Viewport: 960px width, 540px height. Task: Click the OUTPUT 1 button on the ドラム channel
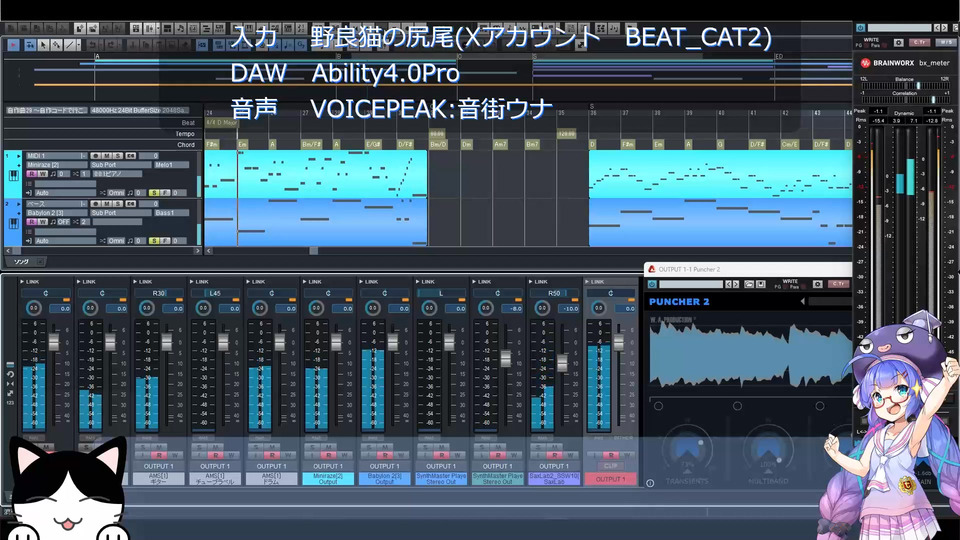click(271, 467)
